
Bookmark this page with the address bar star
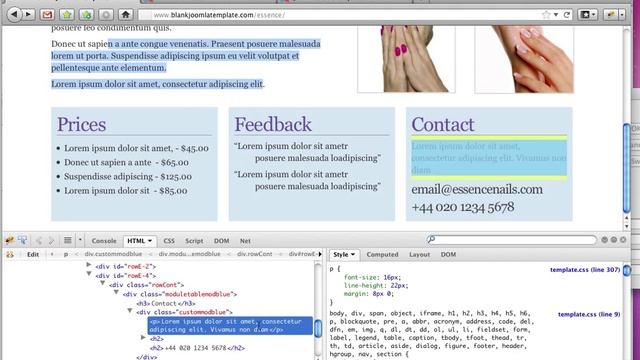tap(546, 15)
